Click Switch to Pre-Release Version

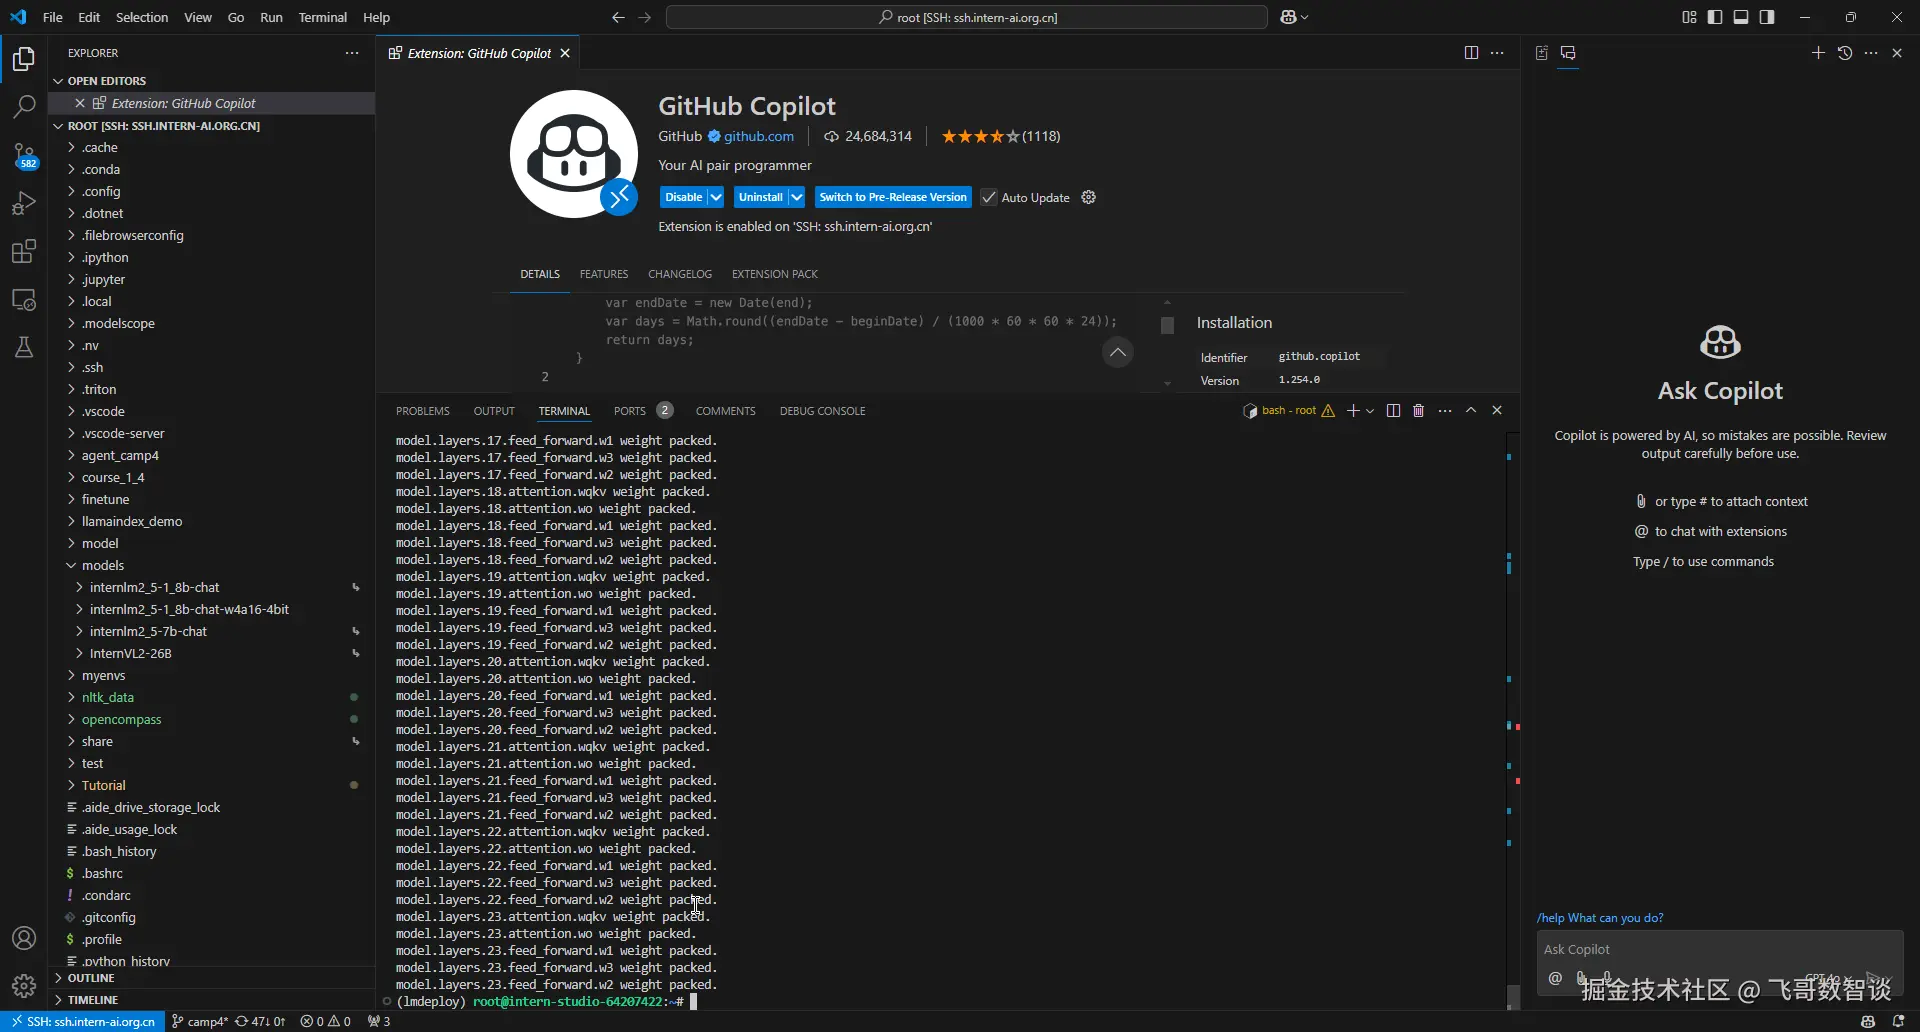[893, 197]
